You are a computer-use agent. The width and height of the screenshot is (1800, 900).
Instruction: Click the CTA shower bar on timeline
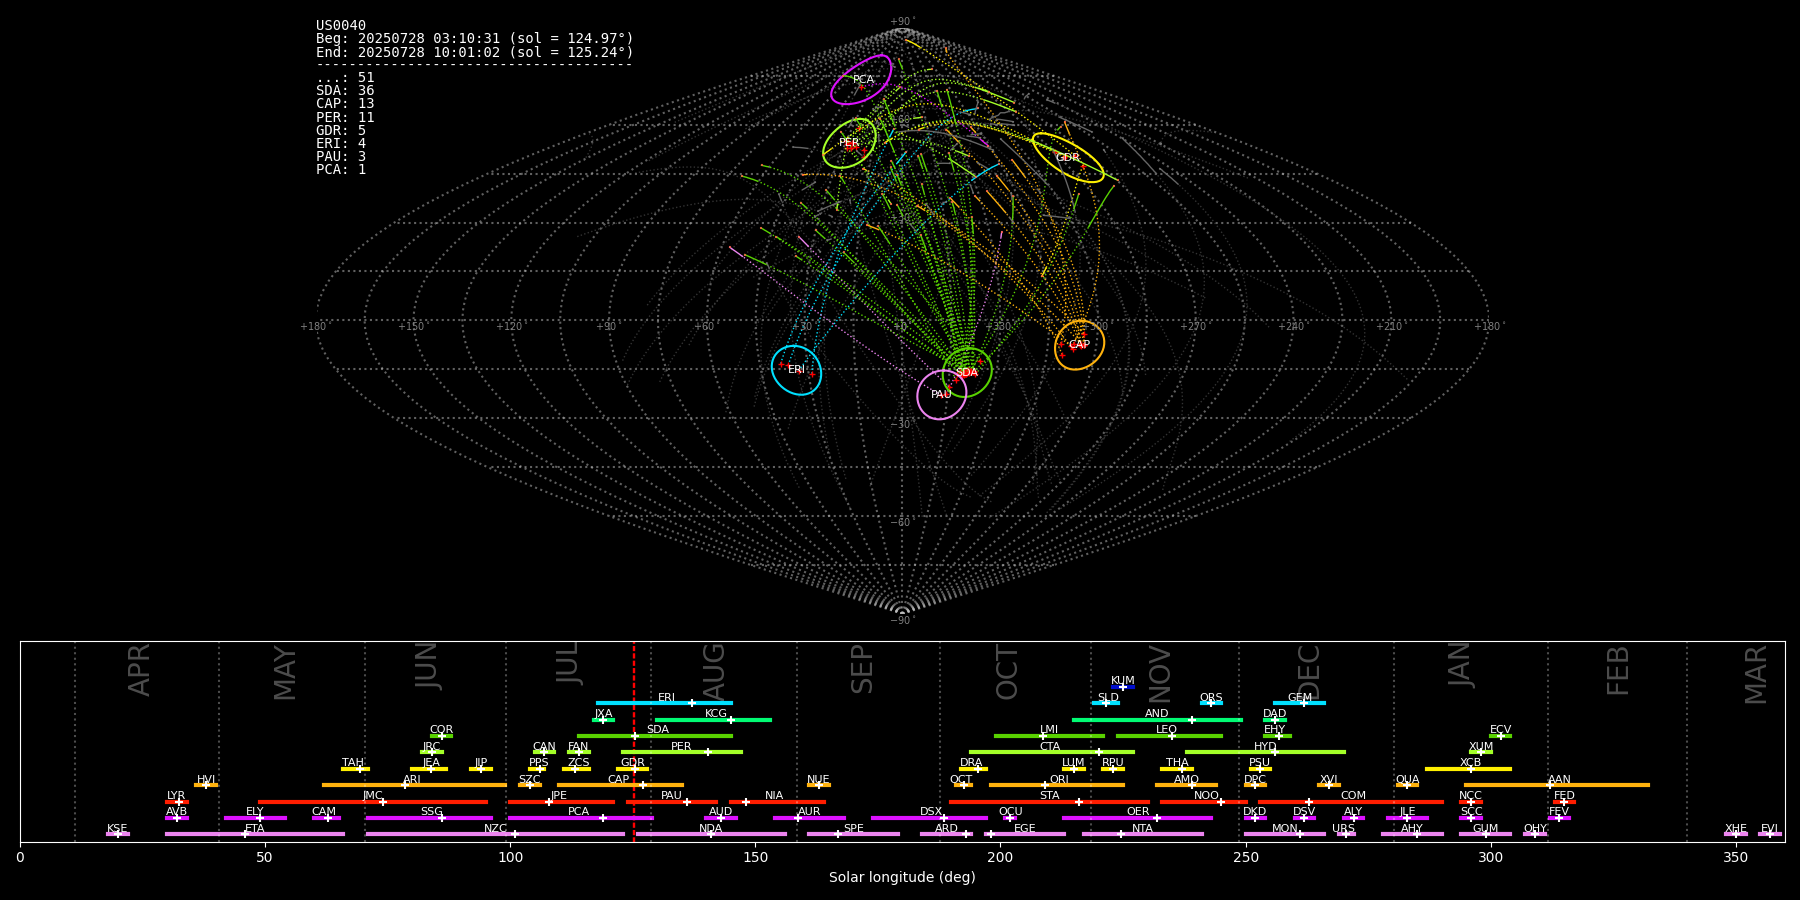1052,752
